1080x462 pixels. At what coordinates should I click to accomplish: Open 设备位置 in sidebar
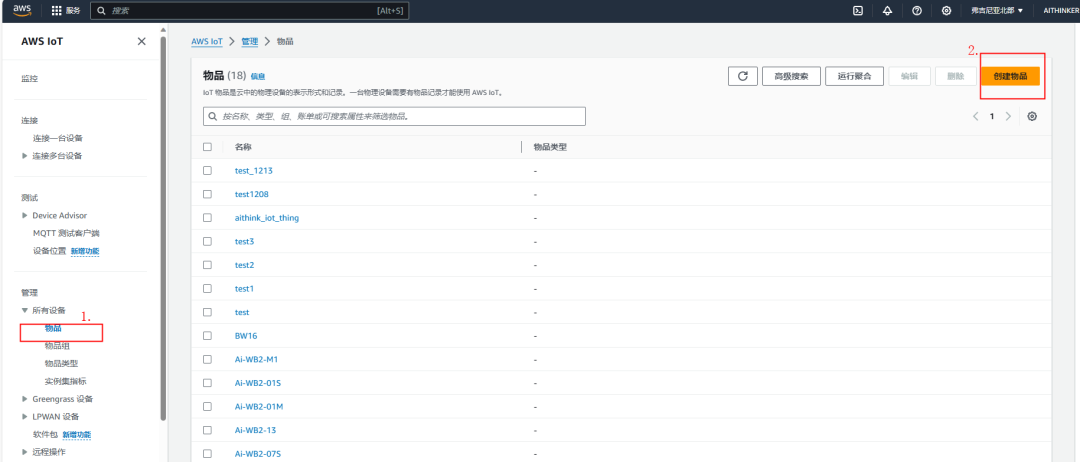coord(50,251)
